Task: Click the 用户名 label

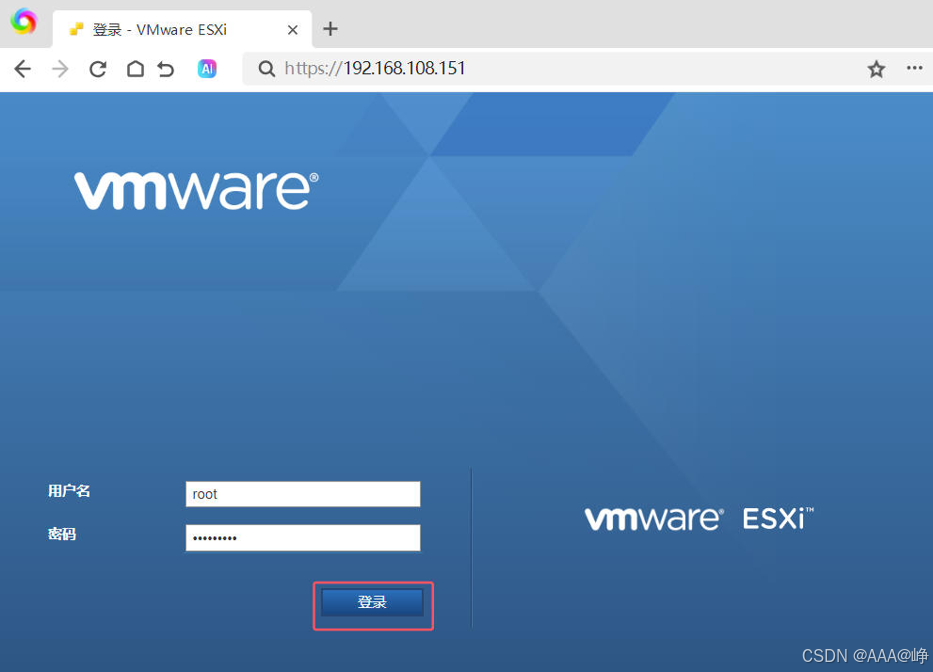Action: pos(69,491)
